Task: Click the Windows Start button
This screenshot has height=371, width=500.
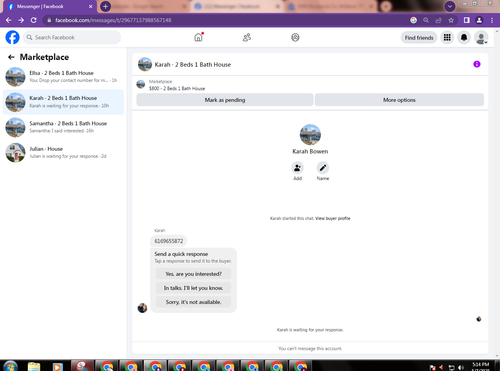Action: pos(10,366)
